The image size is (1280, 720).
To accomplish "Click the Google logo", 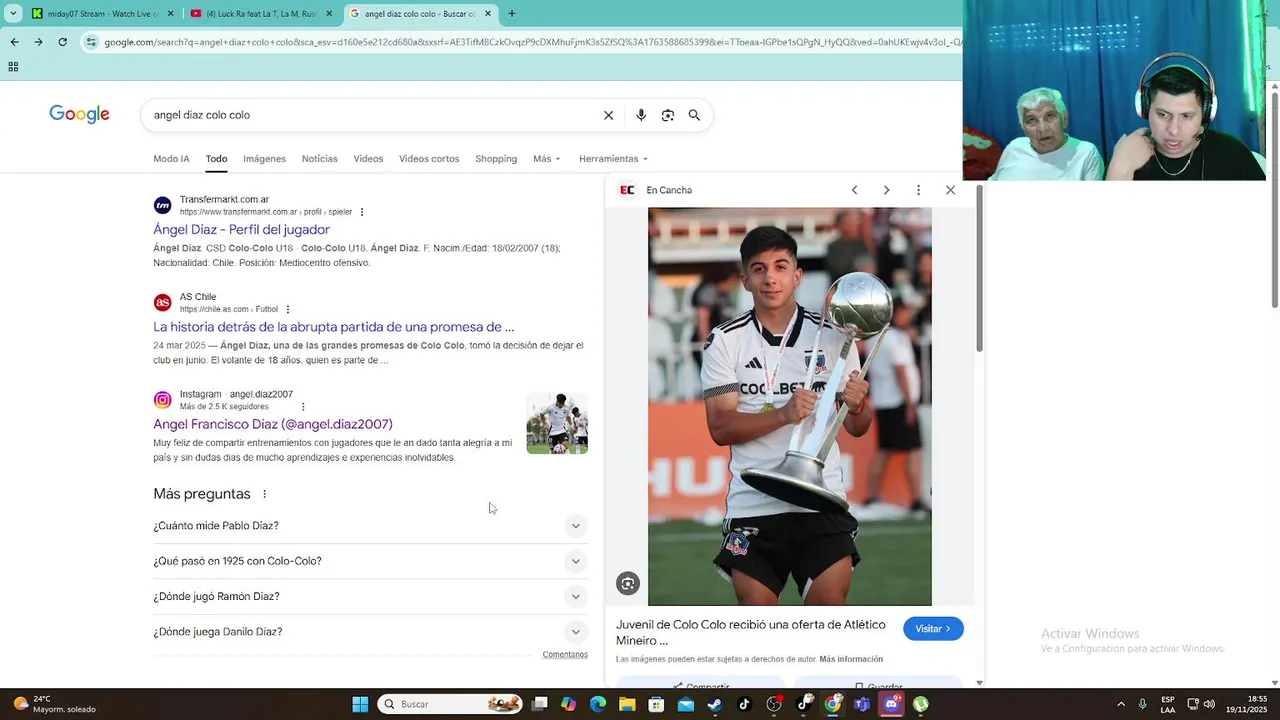I will point(79,114).
